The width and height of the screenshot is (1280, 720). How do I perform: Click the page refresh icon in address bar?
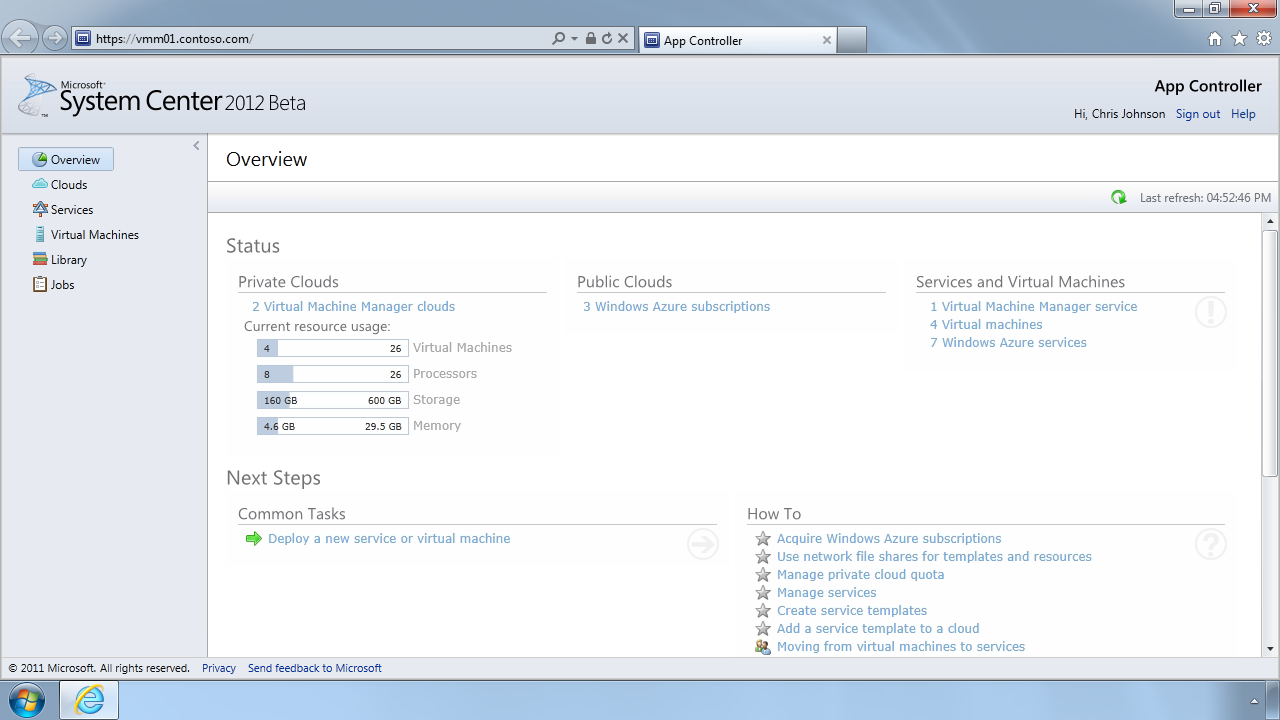[606, 39]
